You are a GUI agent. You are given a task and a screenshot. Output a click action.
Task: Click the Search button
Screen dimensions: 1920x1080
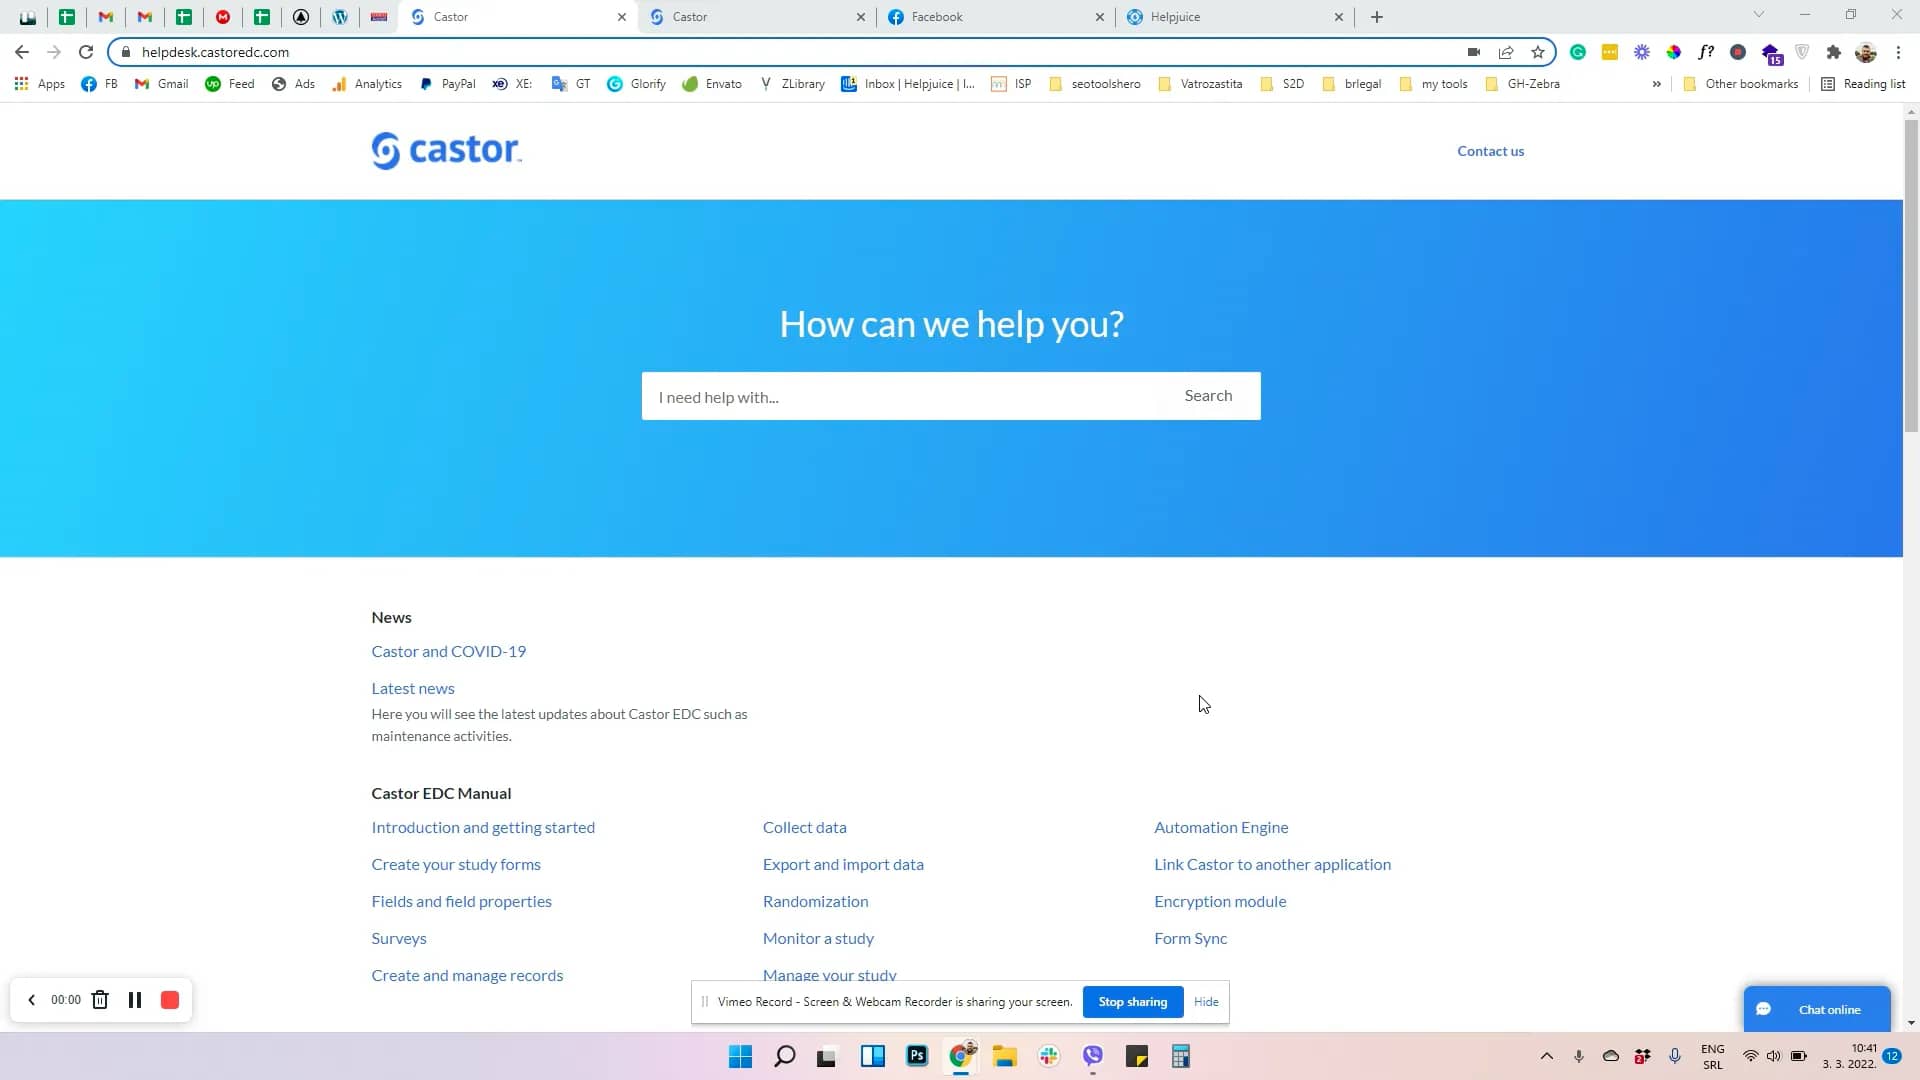1208,396
